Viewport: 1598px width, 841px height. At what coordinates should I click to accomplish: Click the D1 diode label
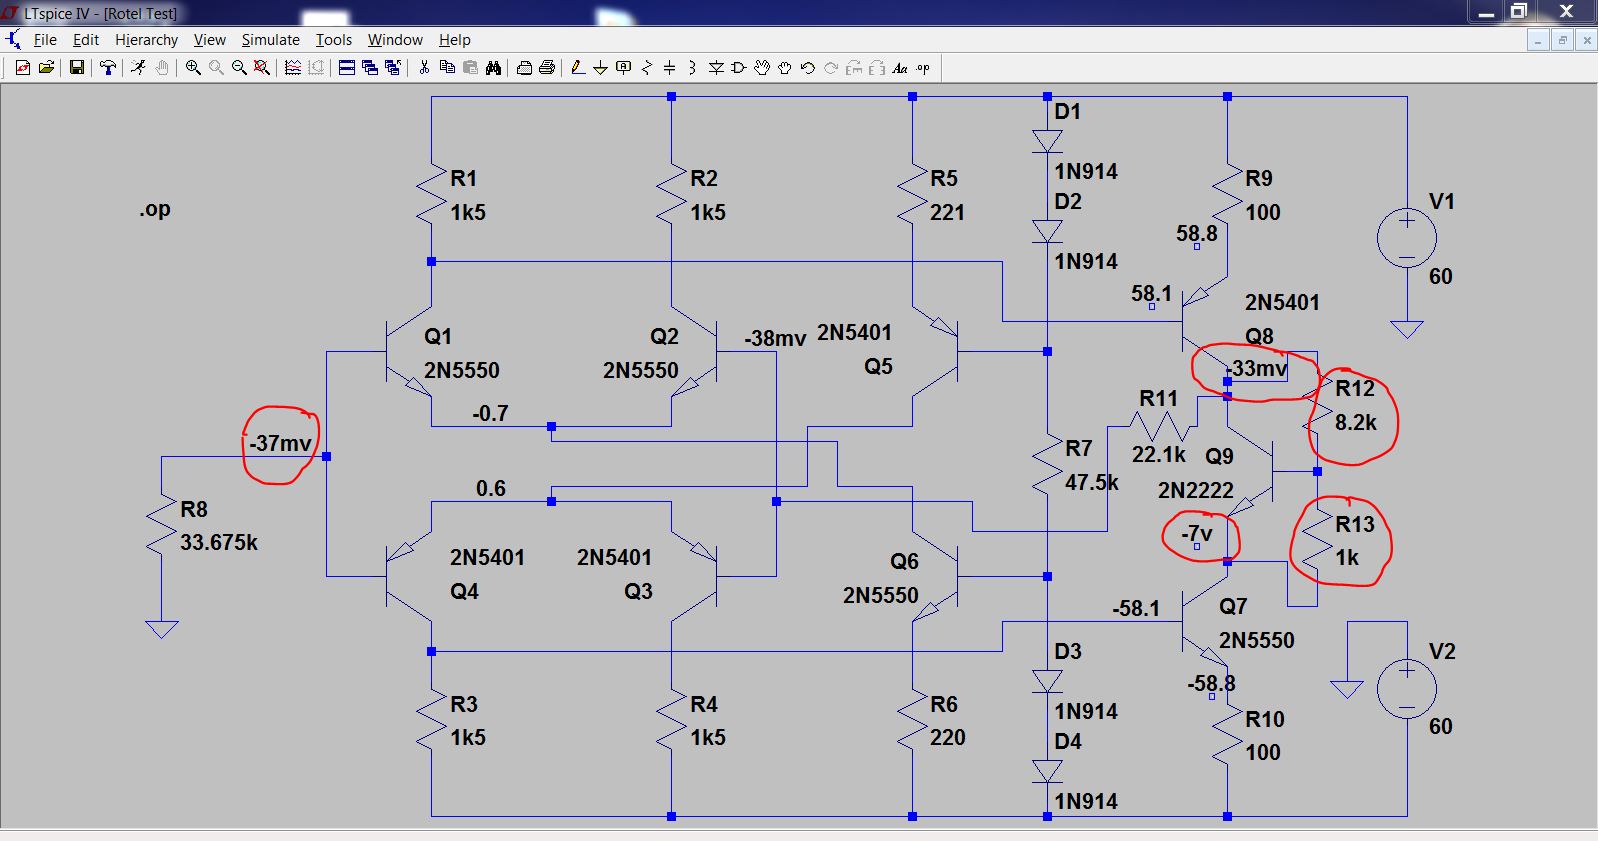(x=1067, y=111)
